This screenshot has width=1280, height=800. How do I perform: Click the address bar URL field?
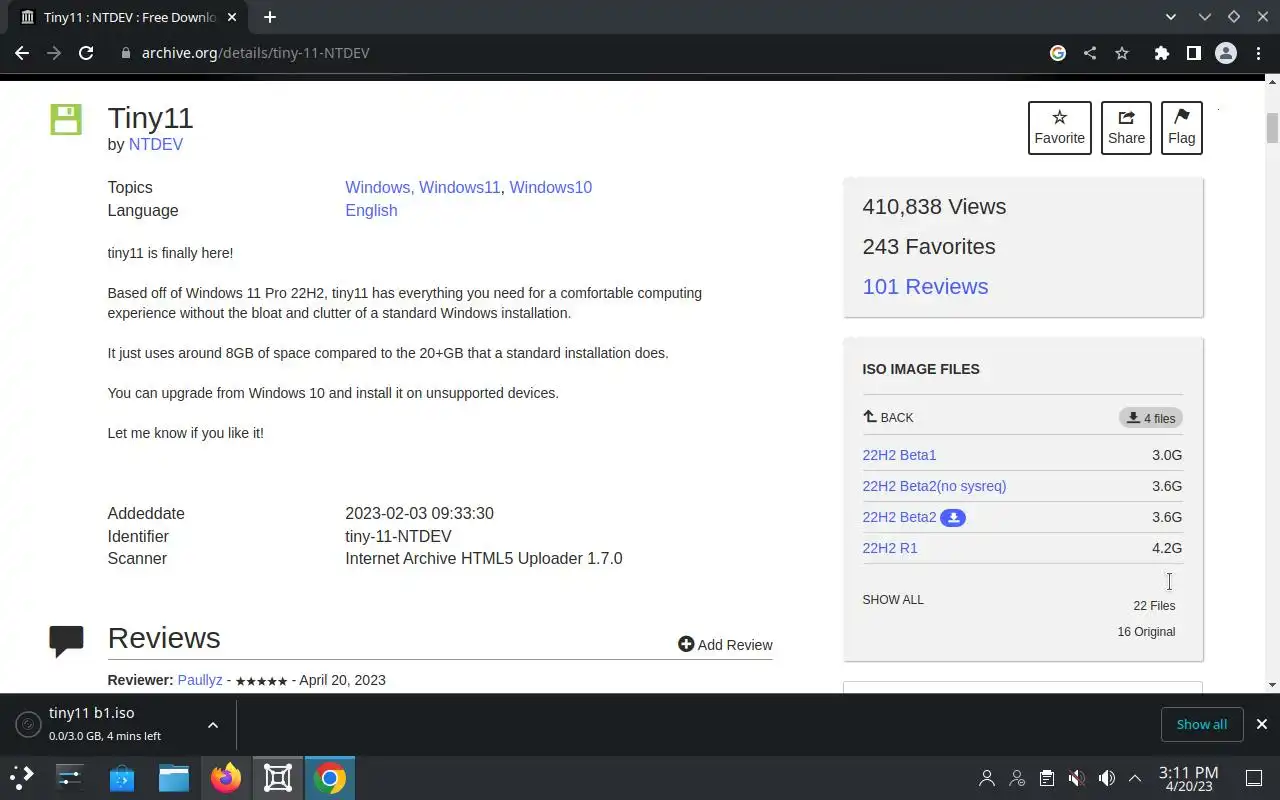click(x=580, y=53)
